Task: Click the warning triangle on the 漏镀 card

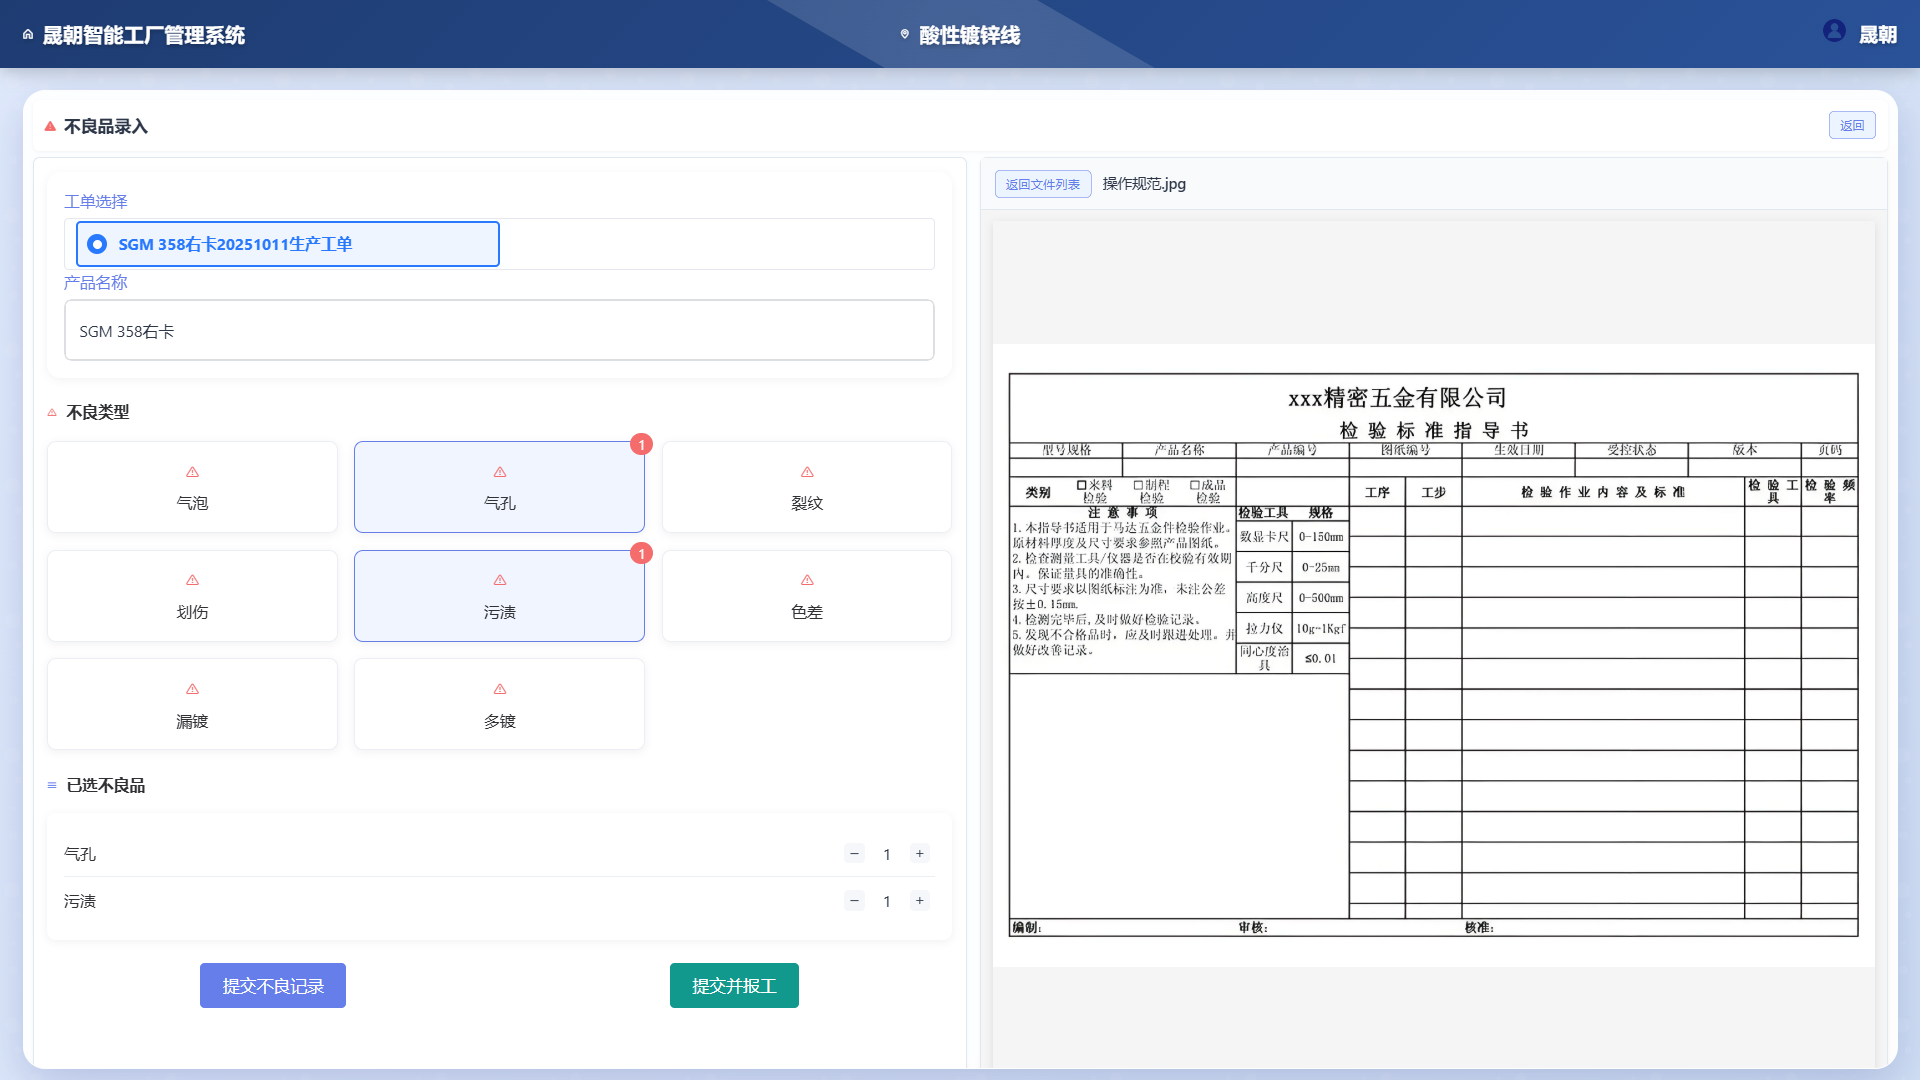Action: coord(192,688)
